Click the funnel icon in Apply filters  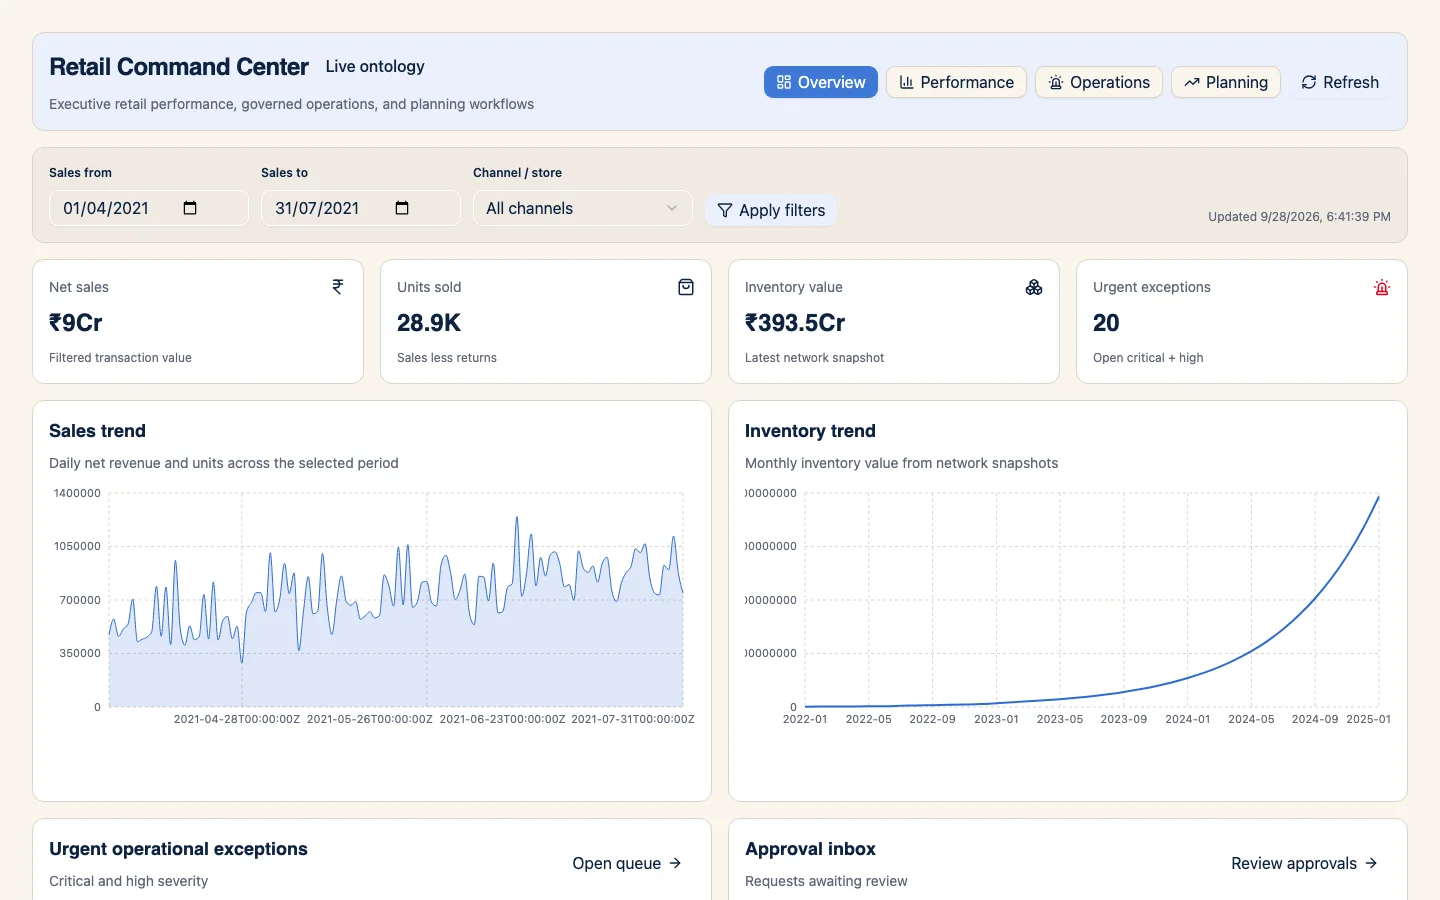coord(725,210)
